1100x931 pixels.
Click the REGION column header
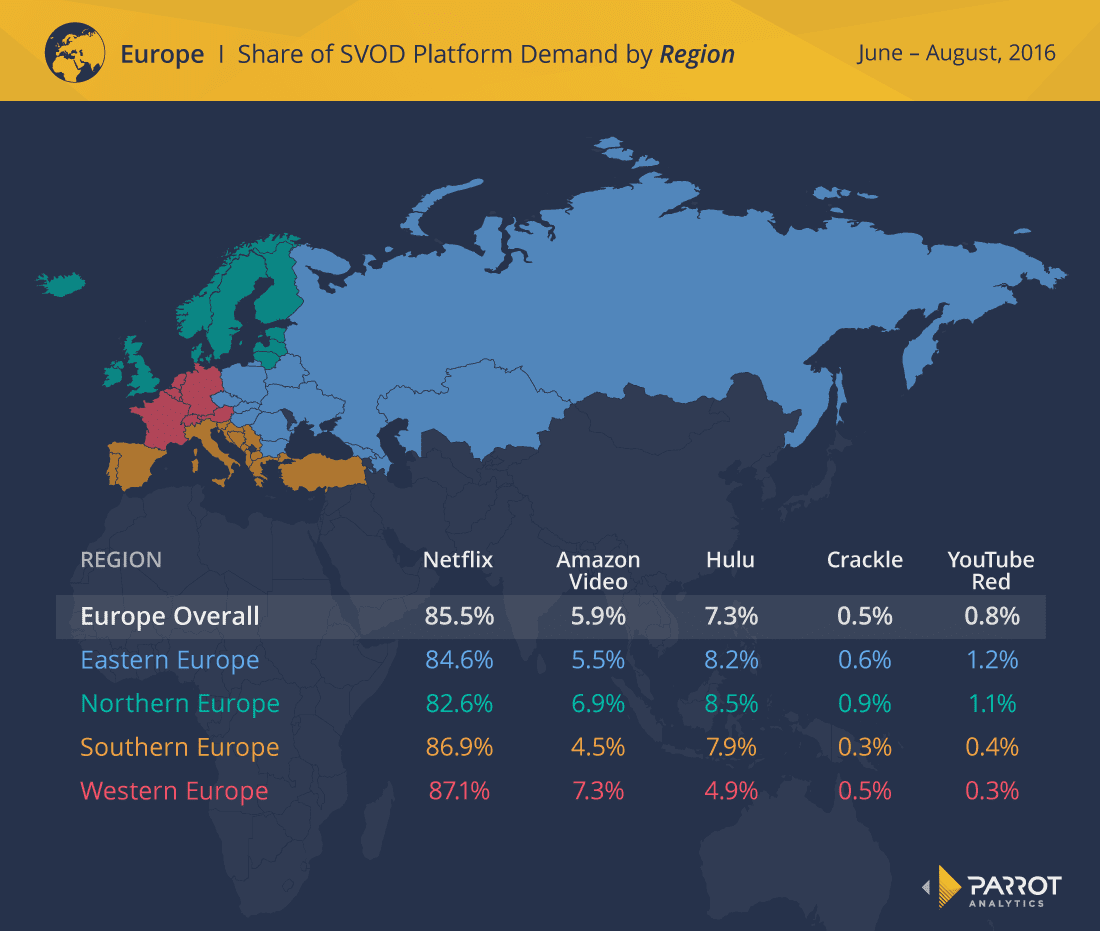[x=121, y=560]
